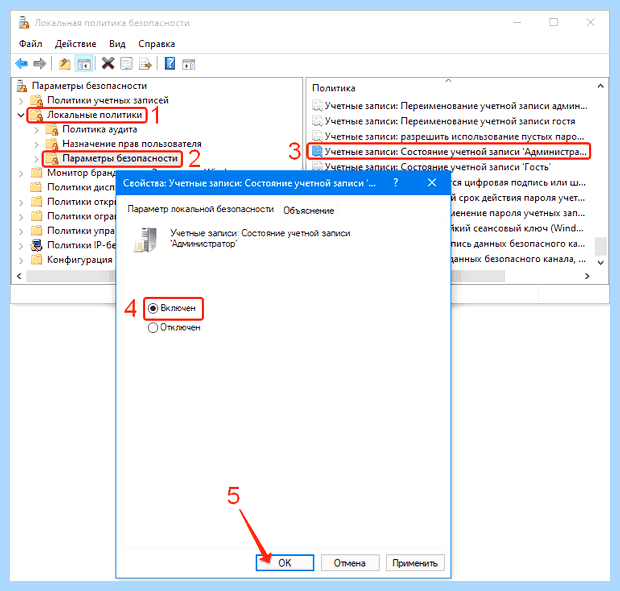The width and height of the screenshot is (620, 591).
Task: Click the Local Security Policy title bar icon
Action: (x=24, y=23)
